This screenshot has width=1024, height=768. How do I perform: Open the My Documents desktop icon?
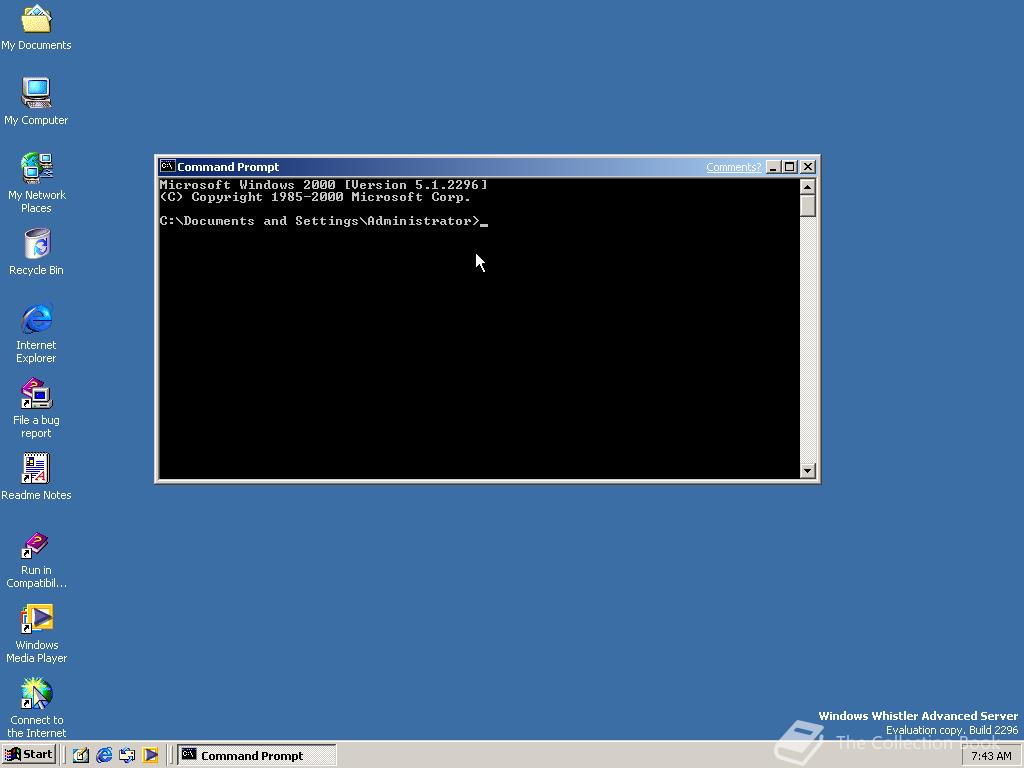tap(36, 27)
